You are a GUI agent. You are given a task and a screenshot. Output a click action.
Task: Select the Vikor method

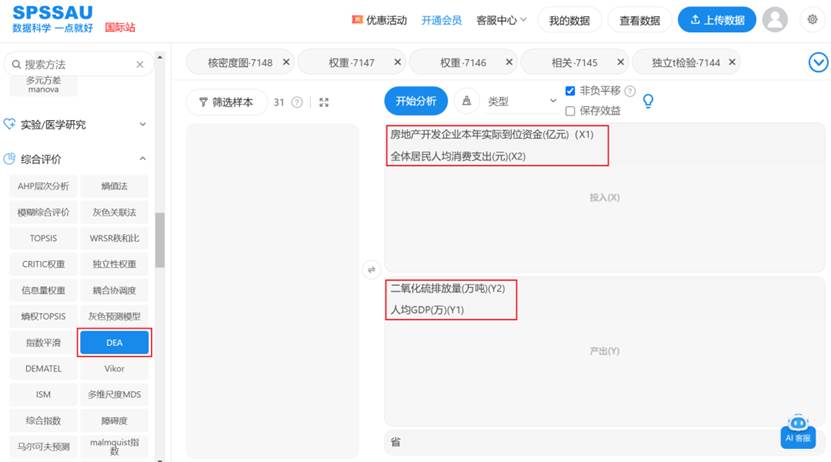(114, 368)
